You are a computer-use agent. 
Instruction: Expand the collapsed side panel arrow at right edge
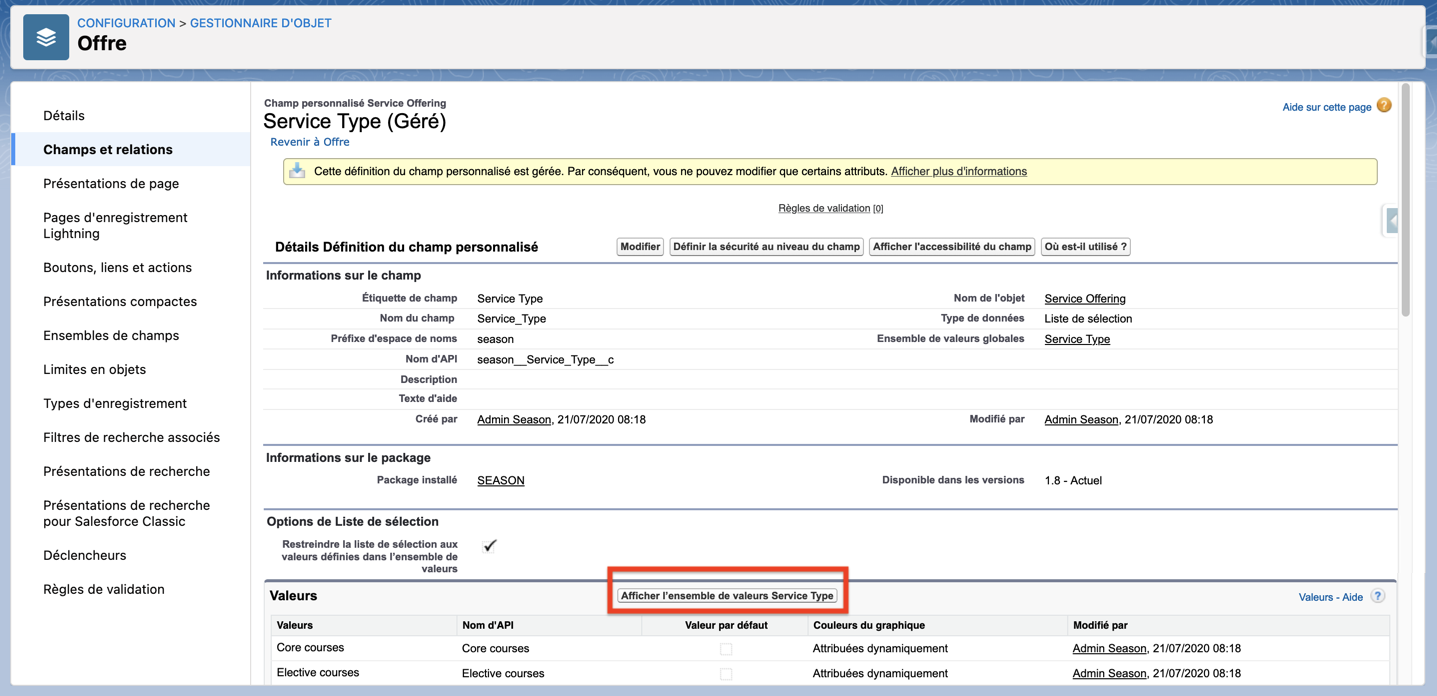1392,220
